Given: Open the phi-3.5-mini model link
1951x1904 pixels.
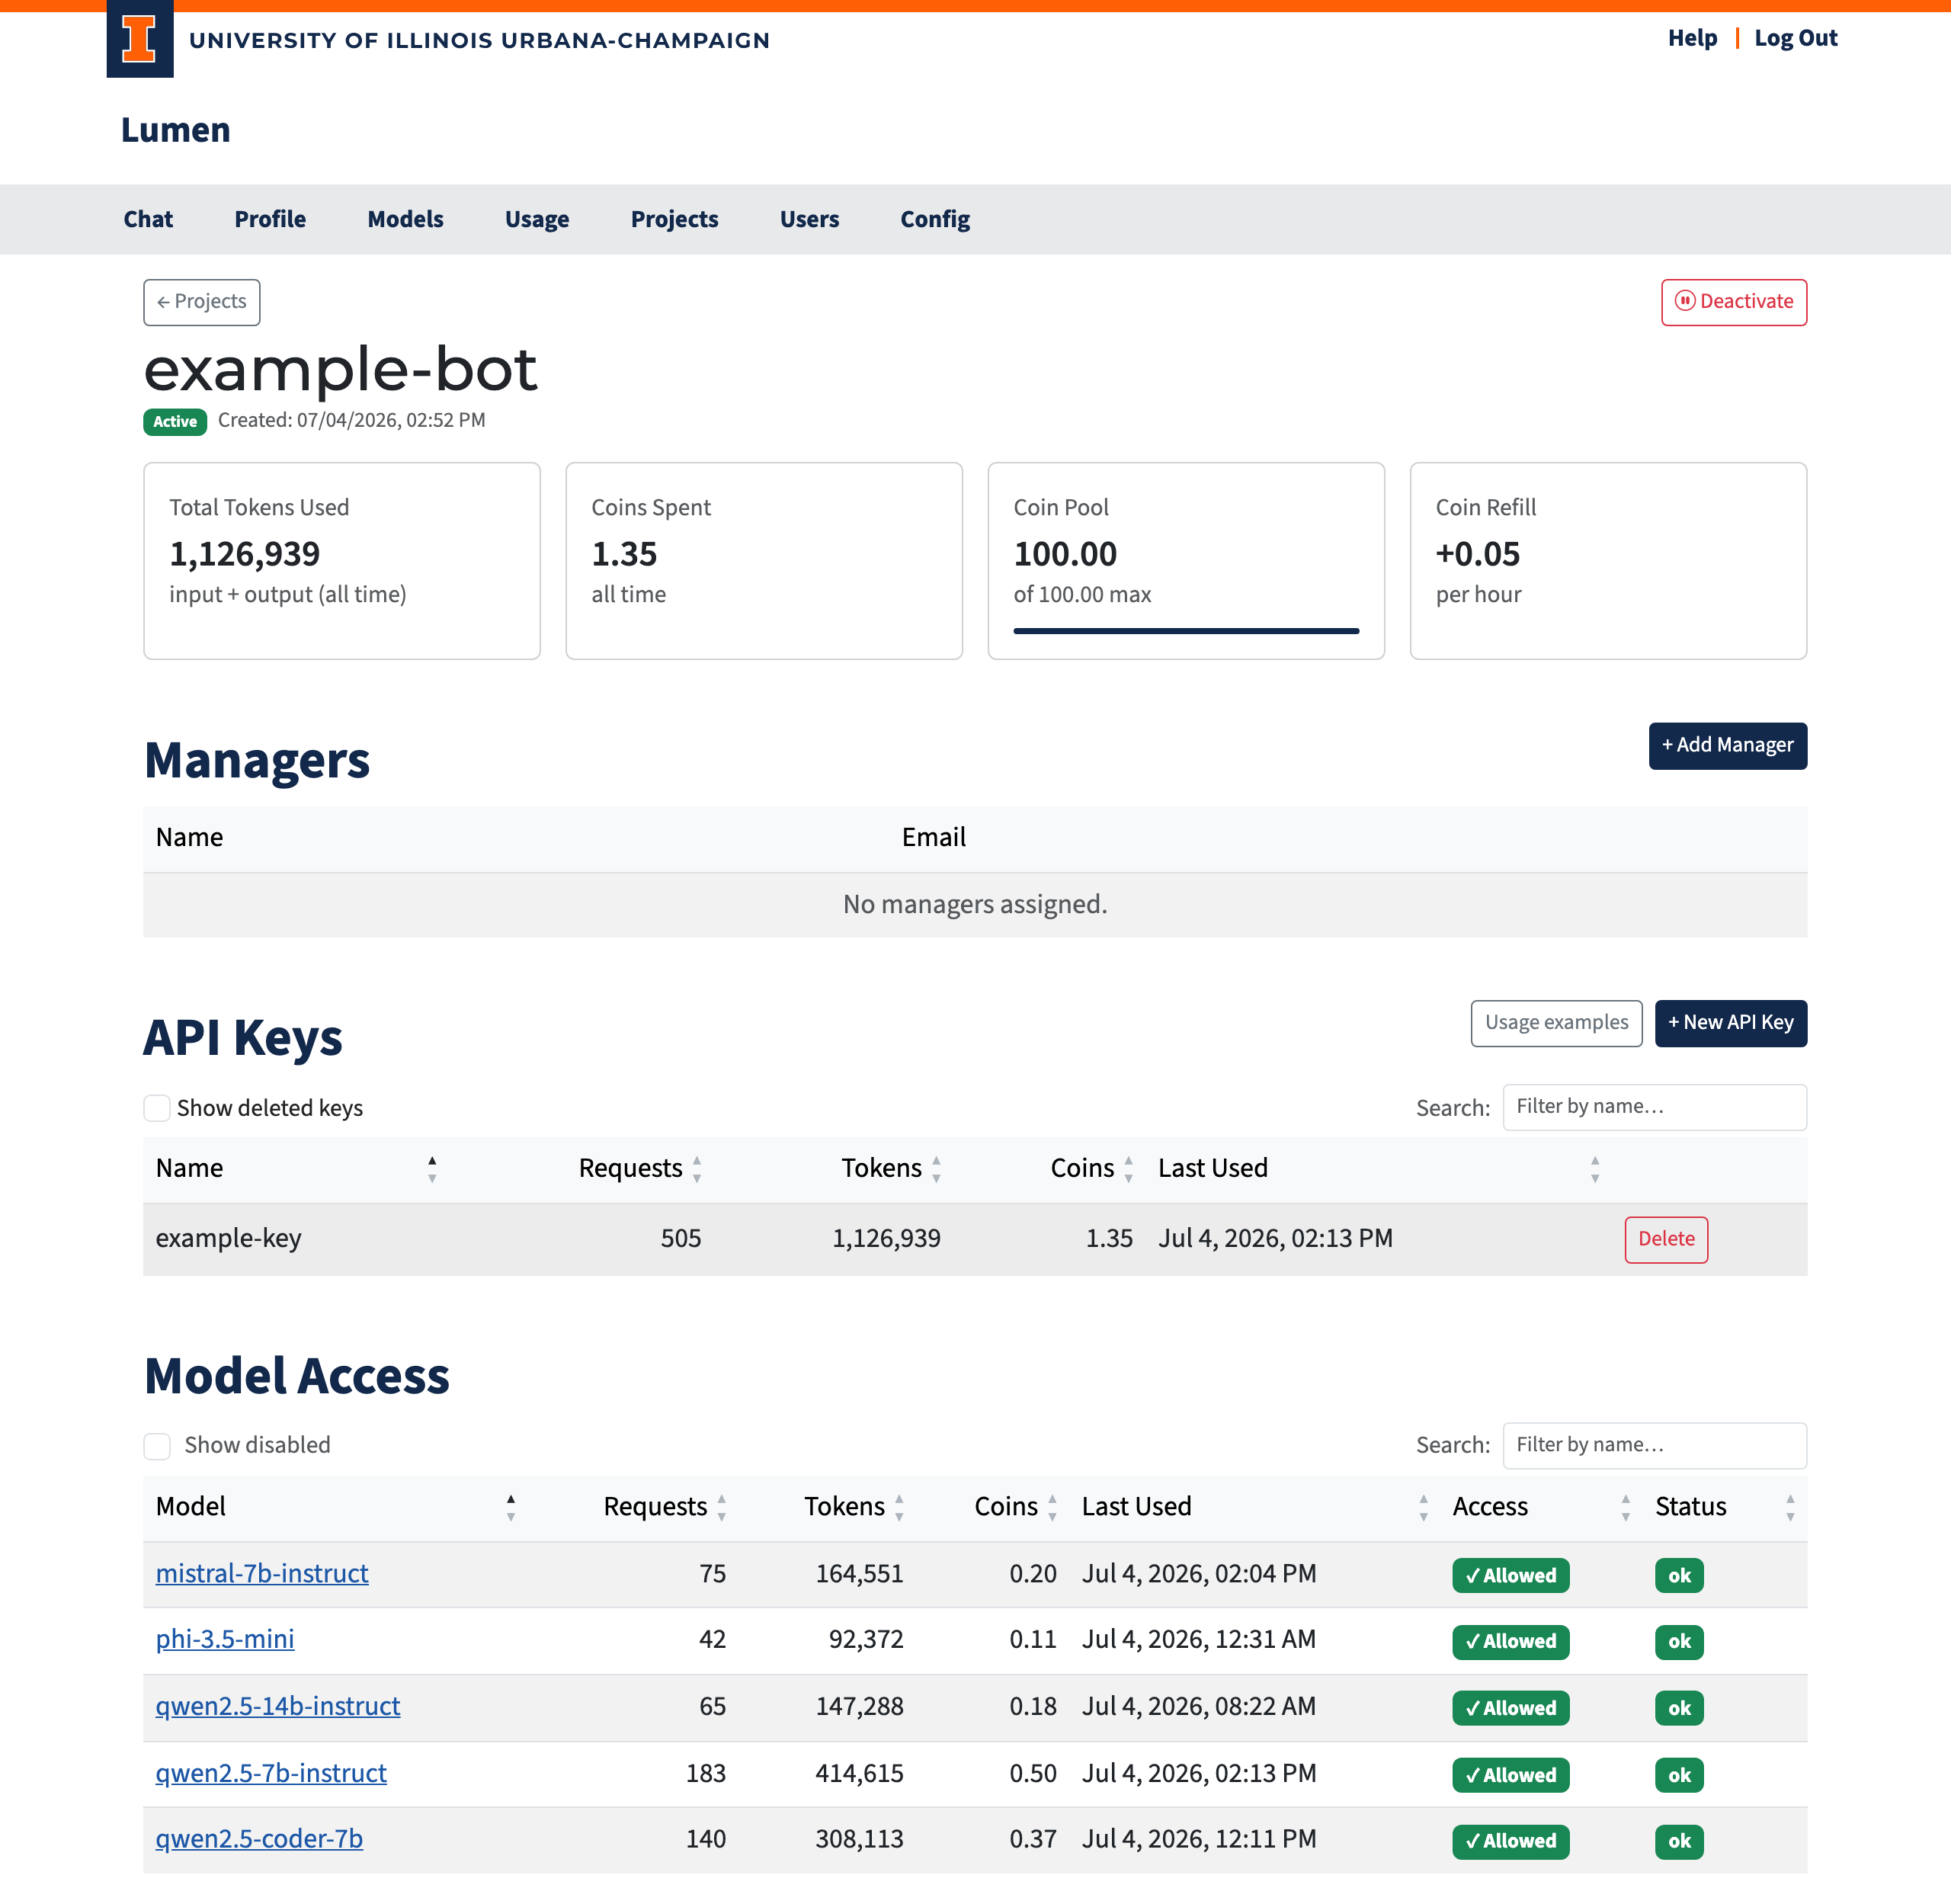Looking at the screenshot, I should (x=225, y=1640).
